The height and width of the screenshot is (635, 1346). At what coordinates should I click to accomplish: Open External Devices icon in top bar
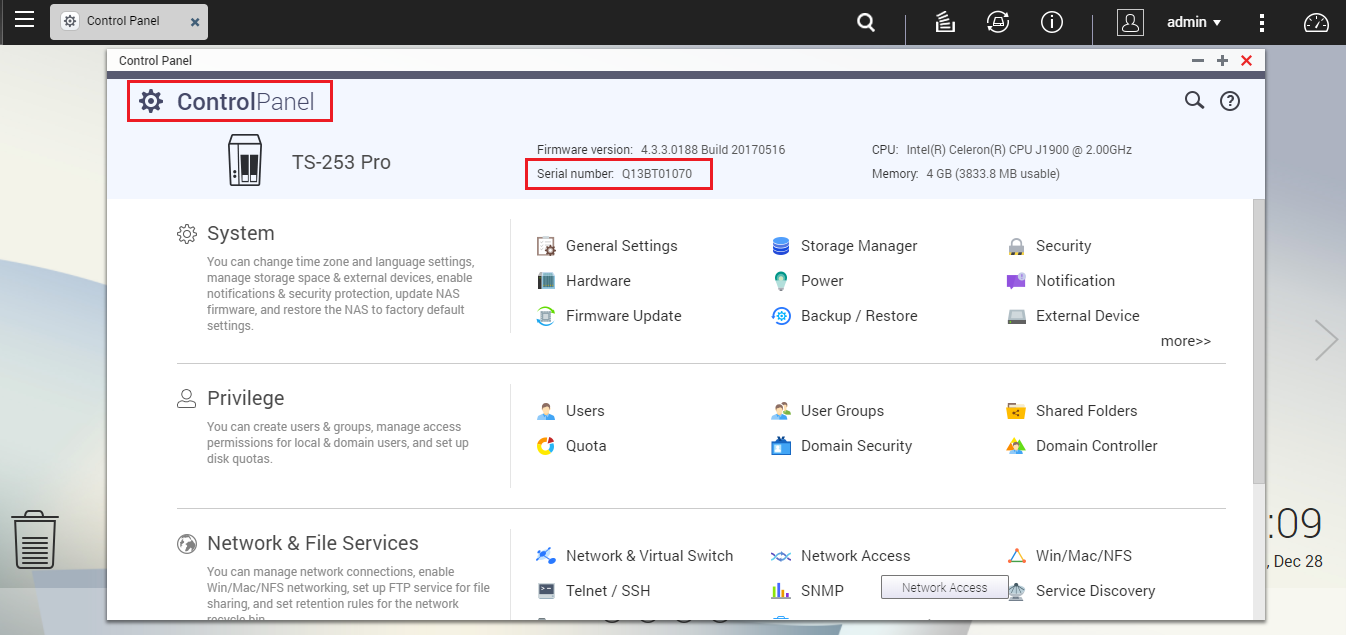tap(997, 22)
